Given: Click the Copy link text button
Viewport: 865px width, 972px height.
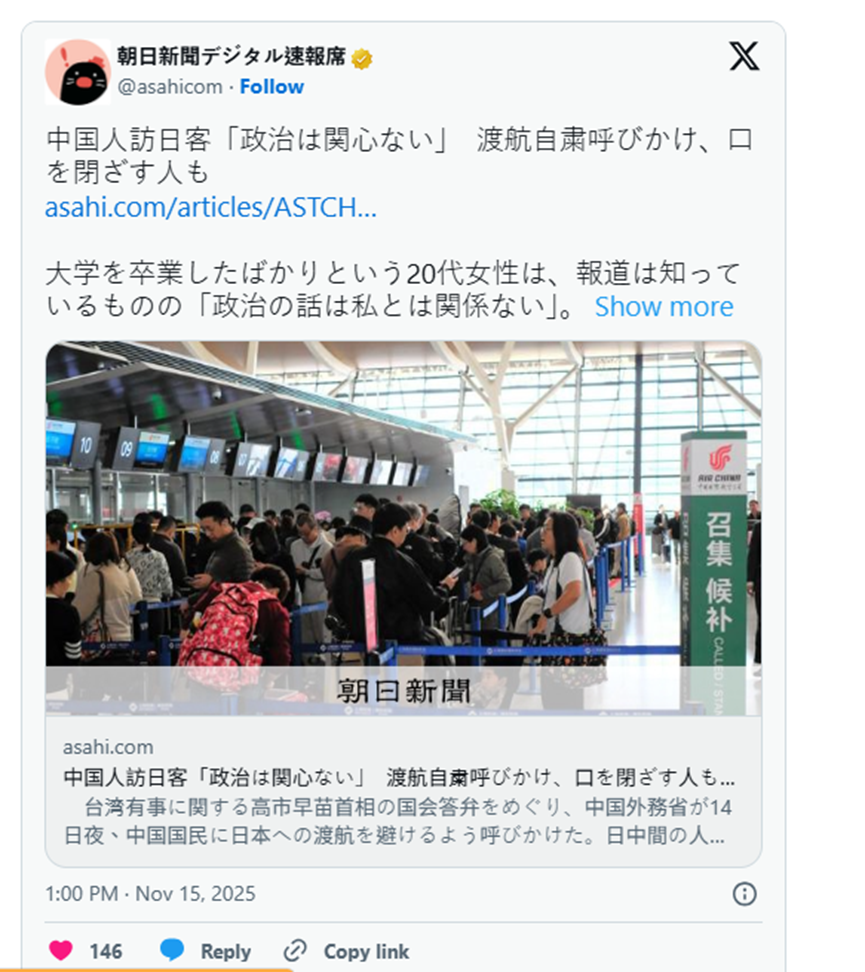Looking at the screenshot, I should 366,951.
